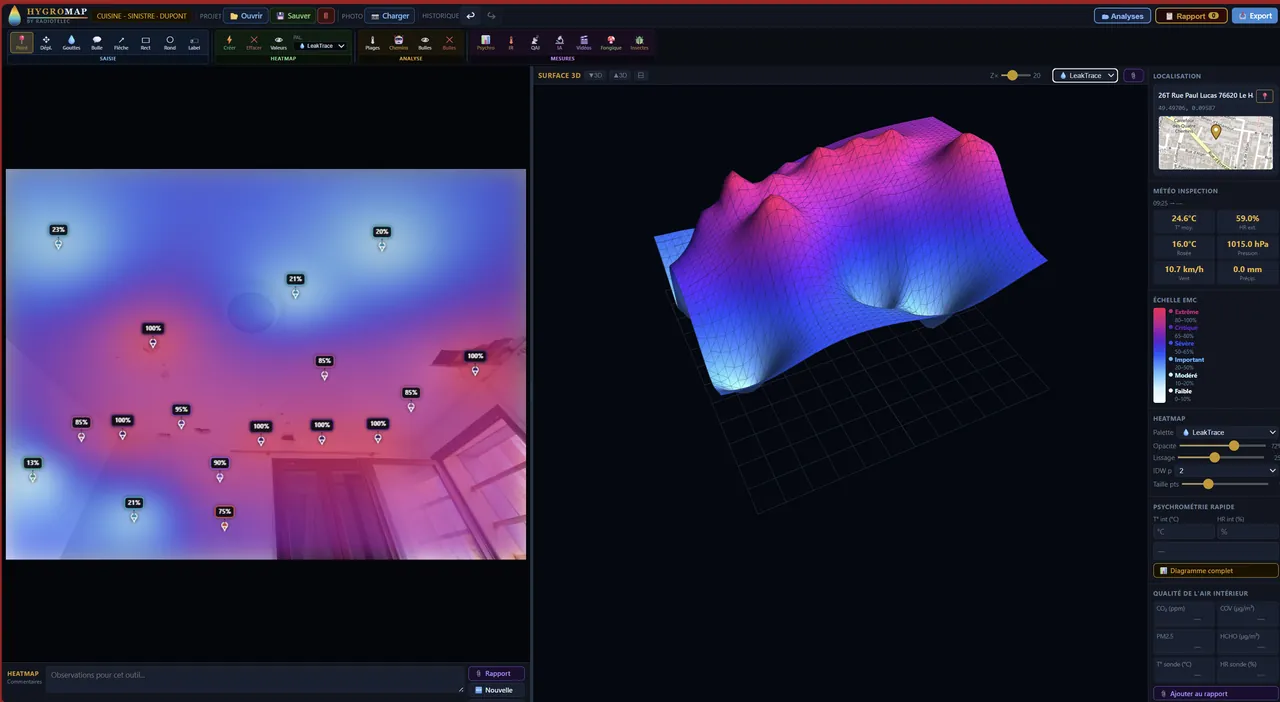1280x702 pixels.
Task: Open Diagramme complet button
Action: coord(1215,571)
